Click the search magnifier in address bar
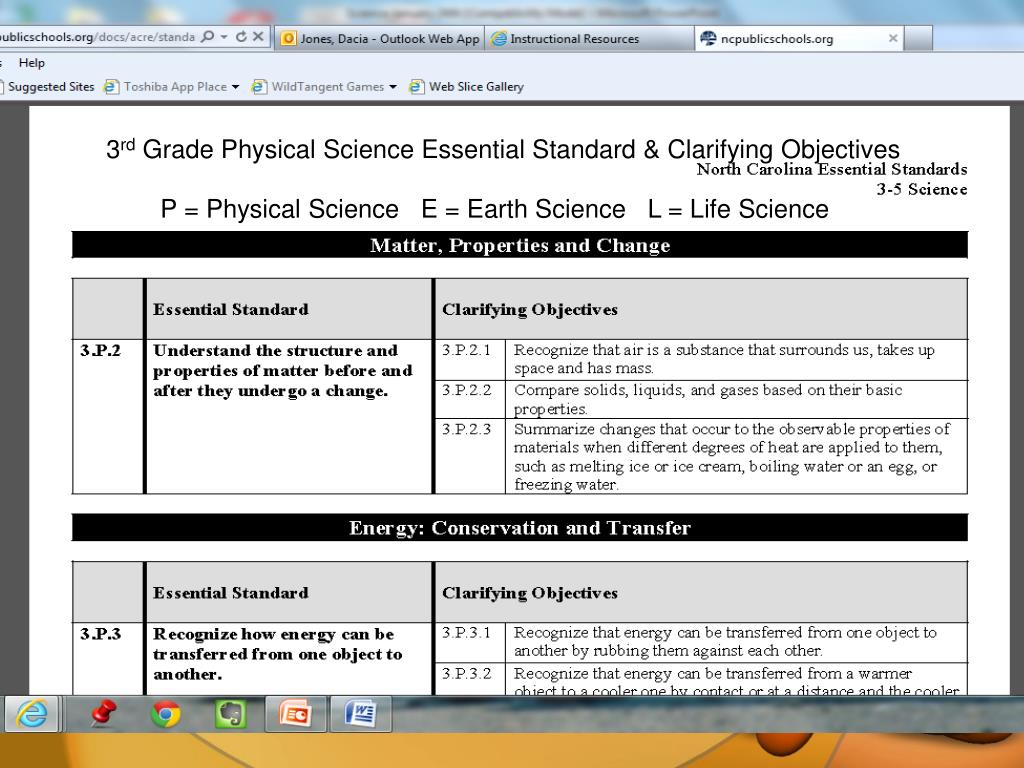The image size is (1024, 768). 208,37
